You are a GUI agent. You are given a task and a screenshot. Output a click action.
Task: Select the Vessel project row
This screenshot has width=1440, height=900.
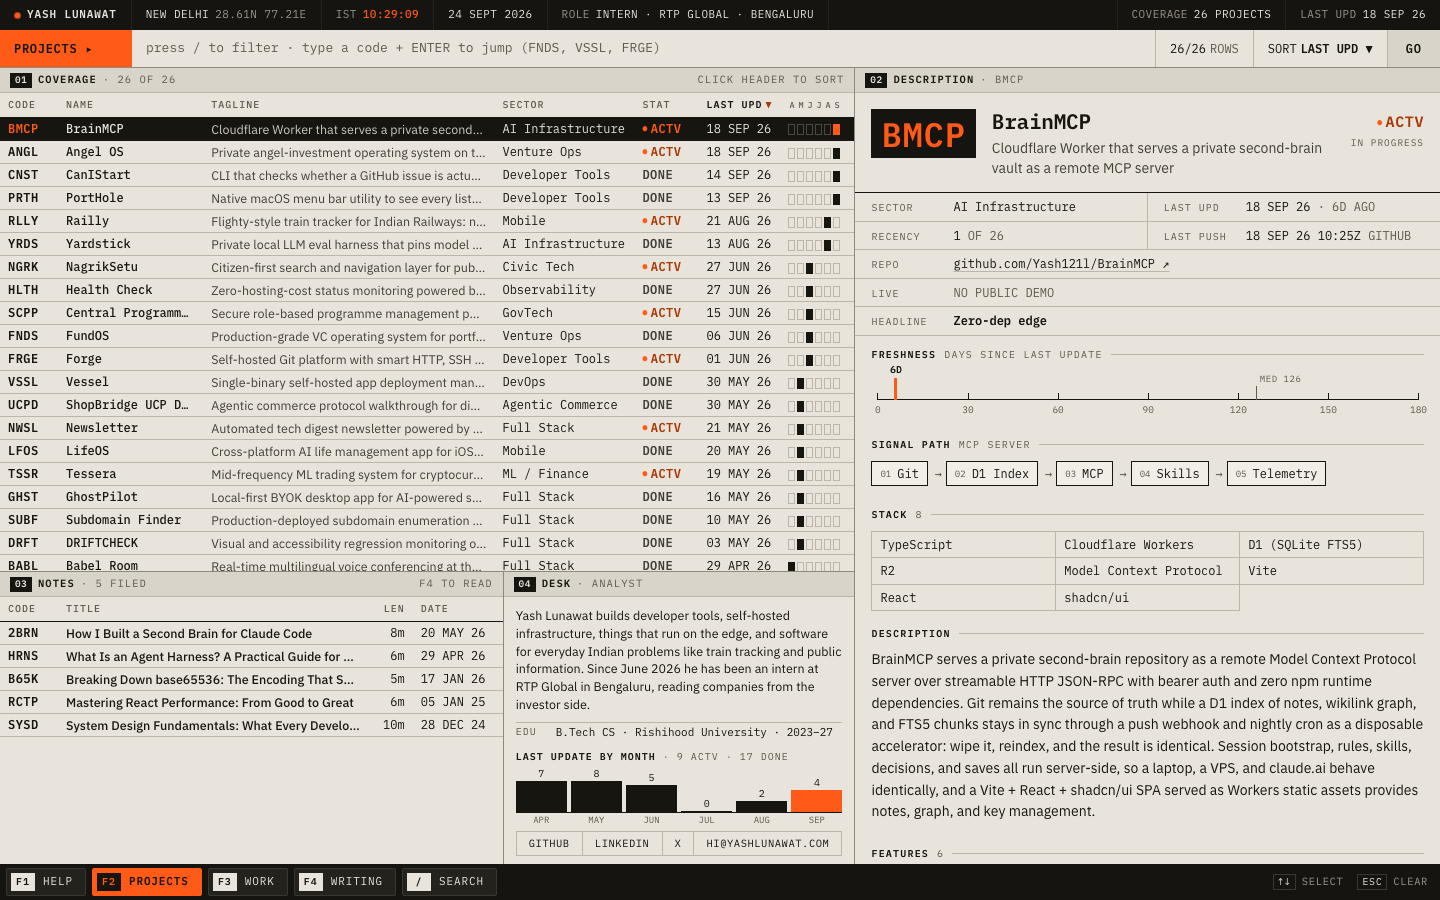[x=427, y=382]
